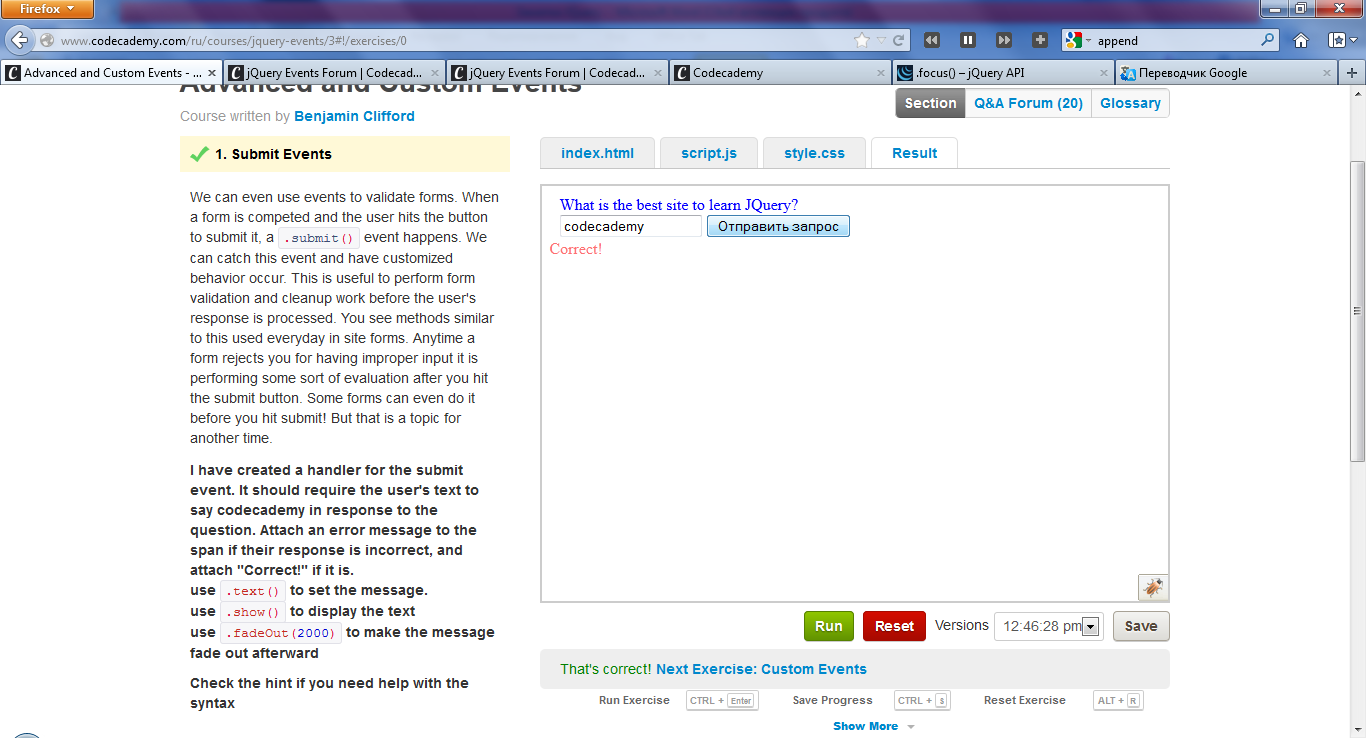Reload the current page

pos(899,41)
